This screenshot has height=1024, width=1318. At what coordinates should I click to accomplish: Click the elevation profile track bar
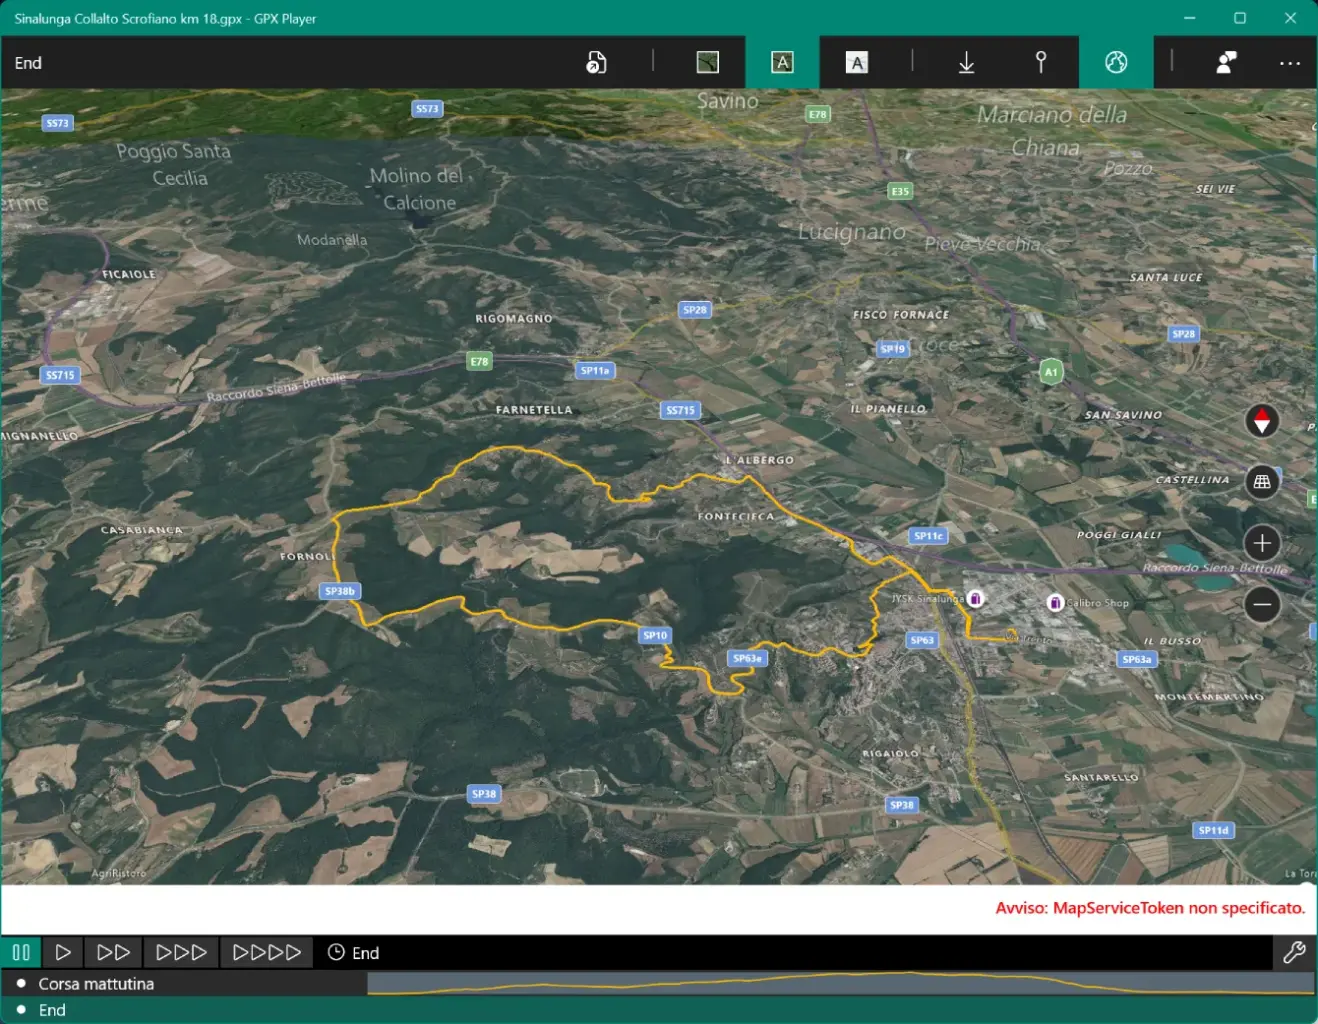(841, 983)
